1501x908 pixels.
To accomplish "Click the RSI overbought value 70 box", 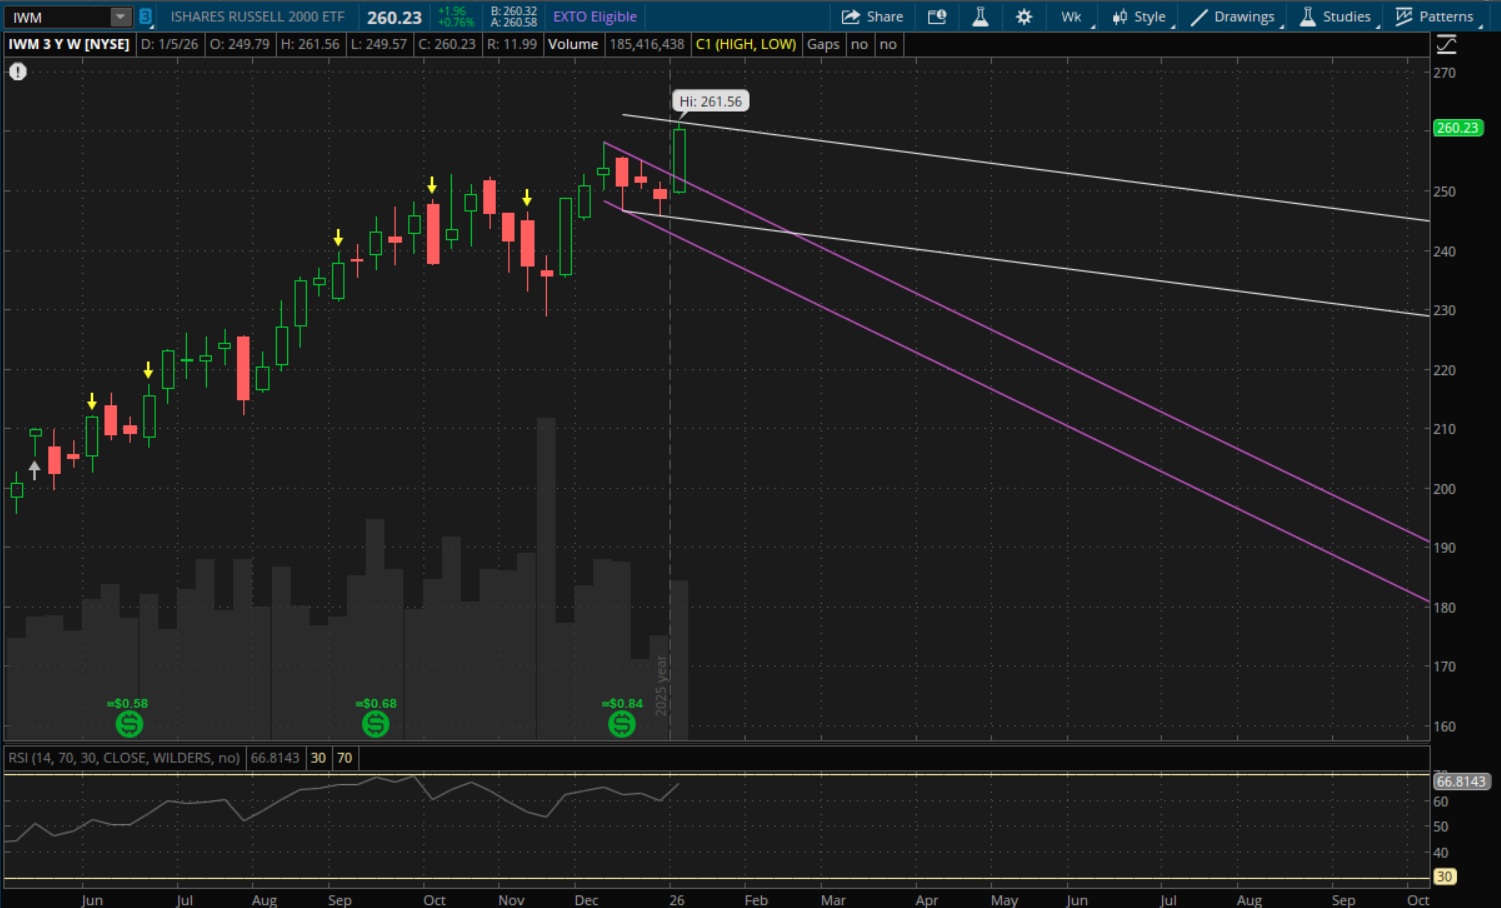I will [344, 758].
